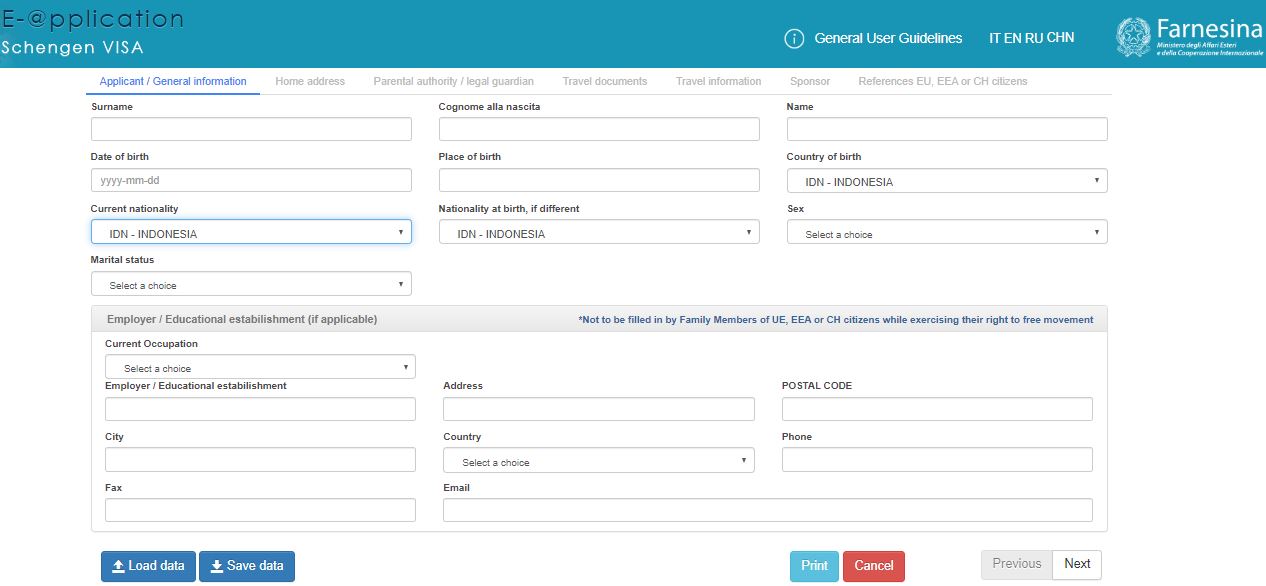The width and height of the screenshot is (1266, 586).
Task: Open References EU, EEA or CH citizens tab
Action: coord(942,81)
